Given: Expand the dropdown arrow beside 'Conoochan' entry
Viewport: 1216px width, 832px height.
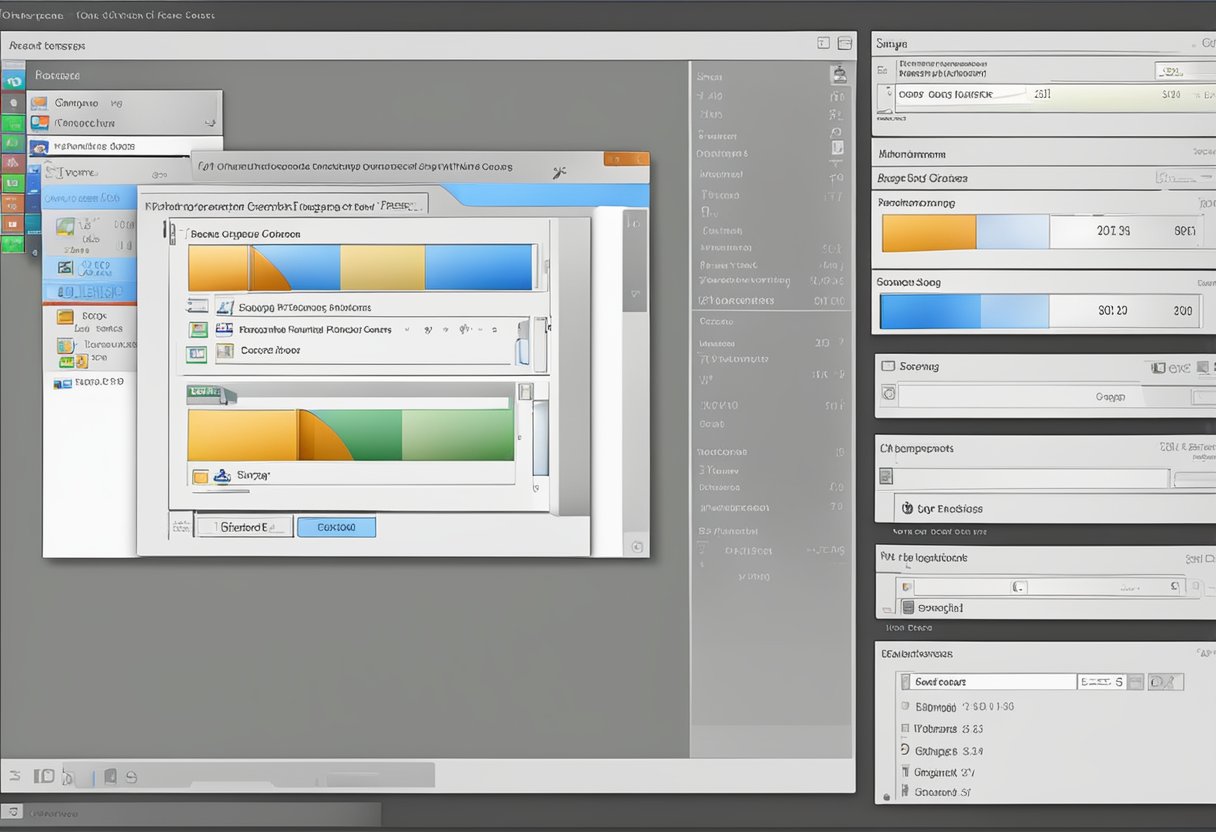Looking at the screenshot, I should pos(209,123).
